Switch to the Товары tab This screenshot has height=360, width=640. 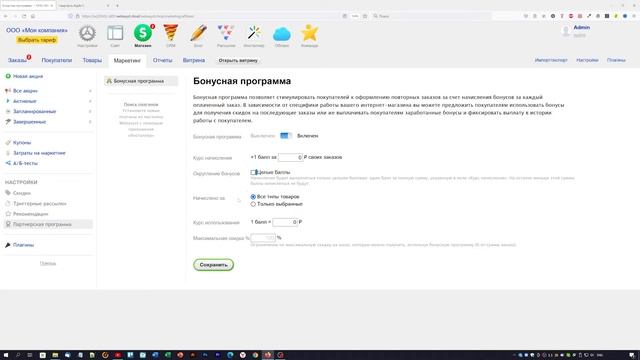[x=92, y=60]
